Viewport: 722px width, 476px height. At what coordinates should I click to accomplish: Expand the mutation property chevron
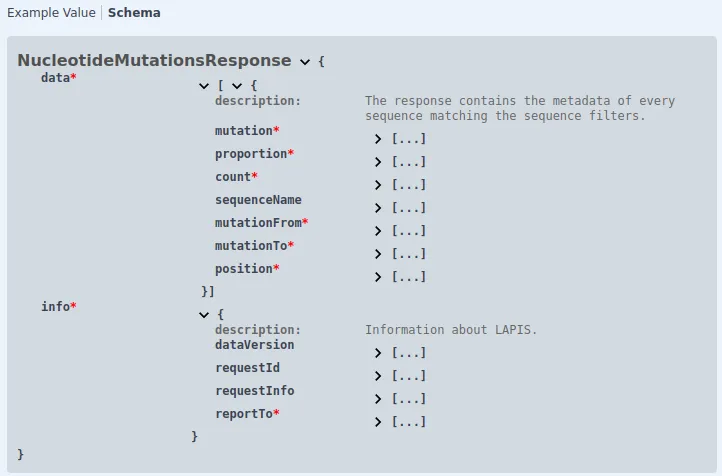[x=378, y=139]
